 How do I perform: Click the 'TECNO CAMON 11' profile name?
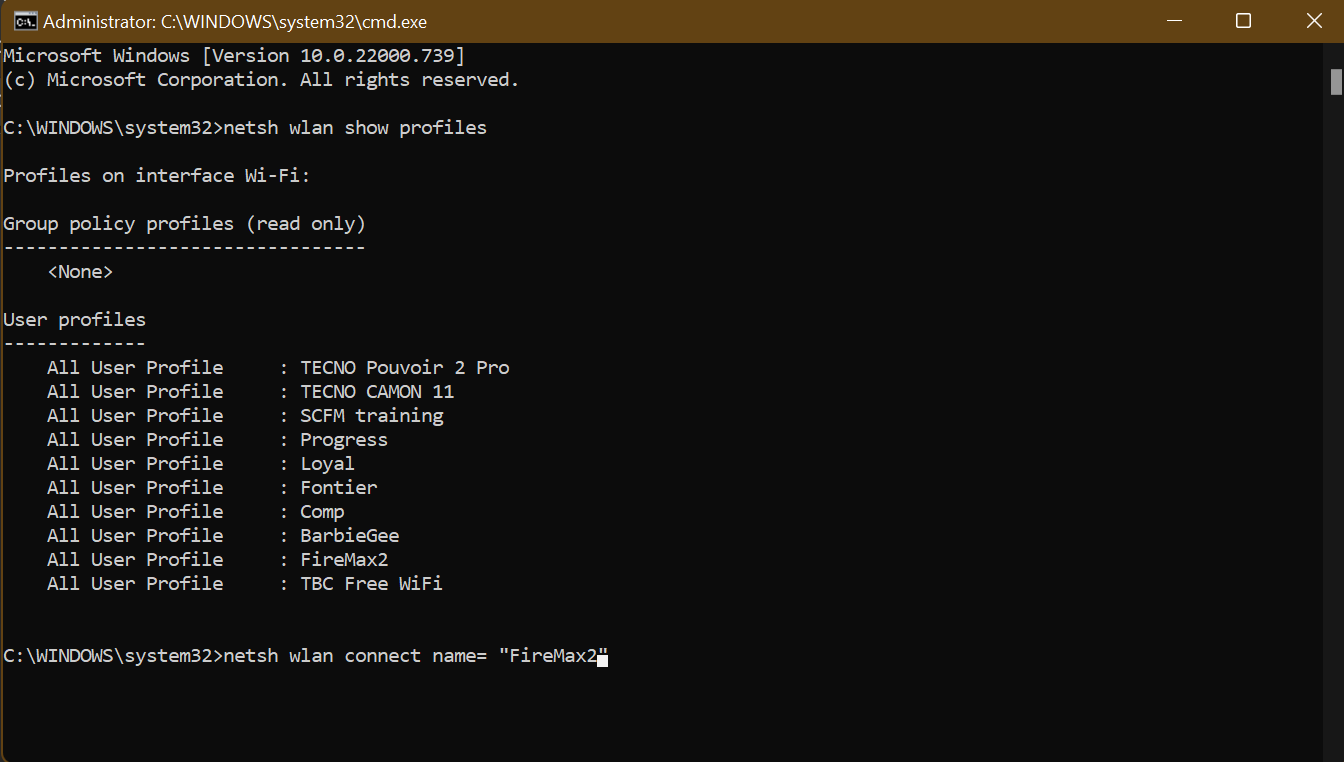pyautogui.click(x=377, y=392)
